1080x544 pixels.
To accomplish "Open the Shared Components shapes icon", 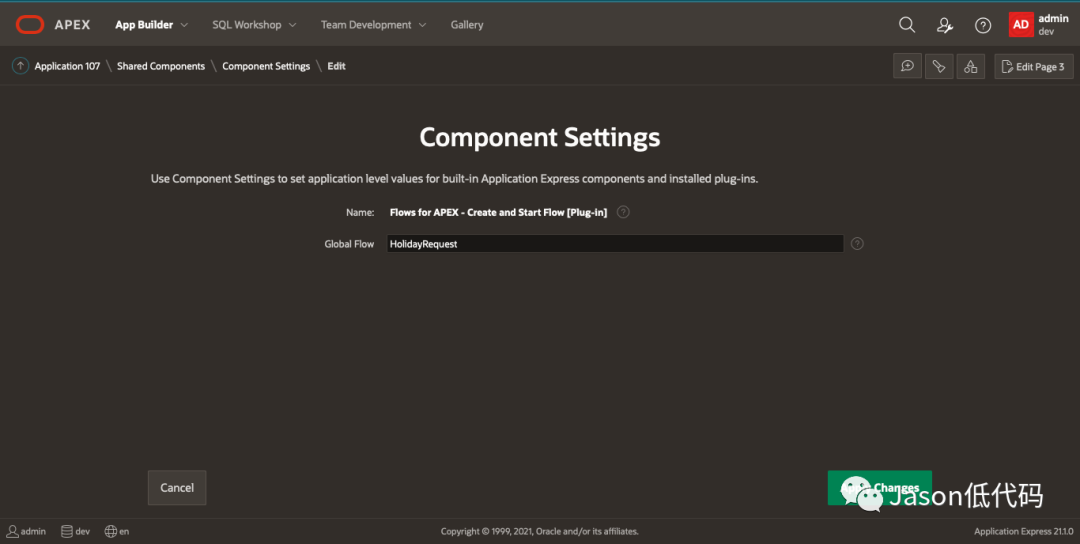I will (x=970, y=66).
